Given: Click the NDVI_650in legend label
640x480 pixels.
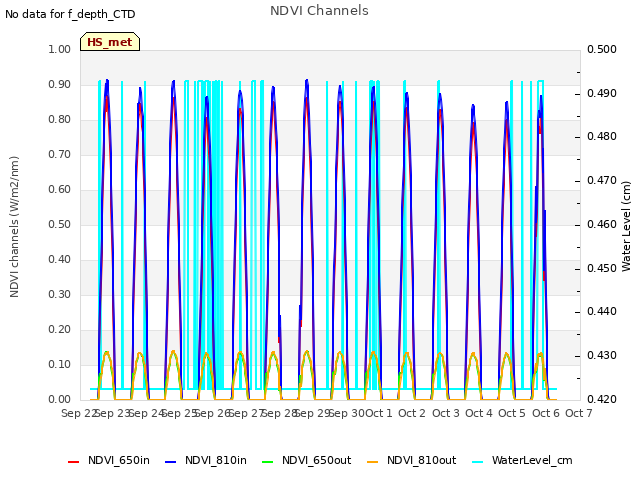Looking at the screenshot, I should click(x=119, y=460).
